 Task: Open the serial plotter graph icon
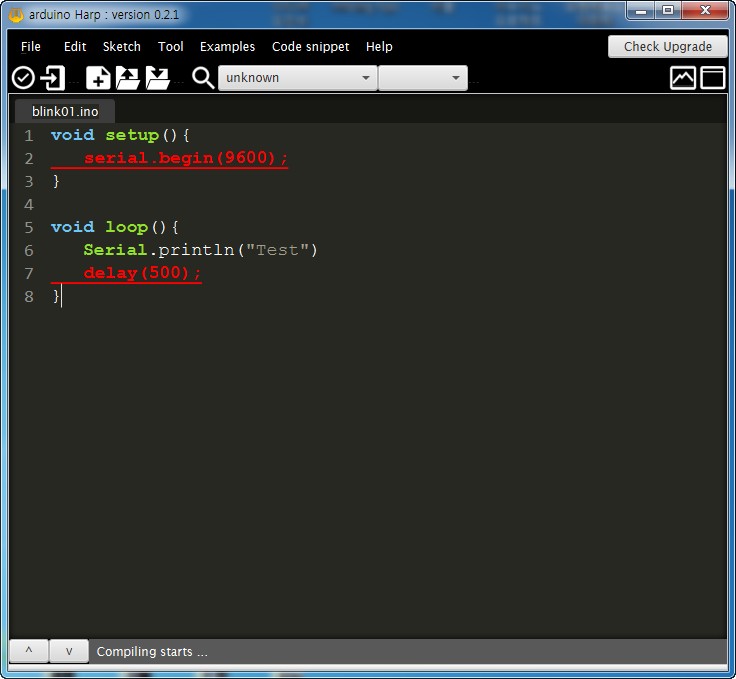click(682, 78)
